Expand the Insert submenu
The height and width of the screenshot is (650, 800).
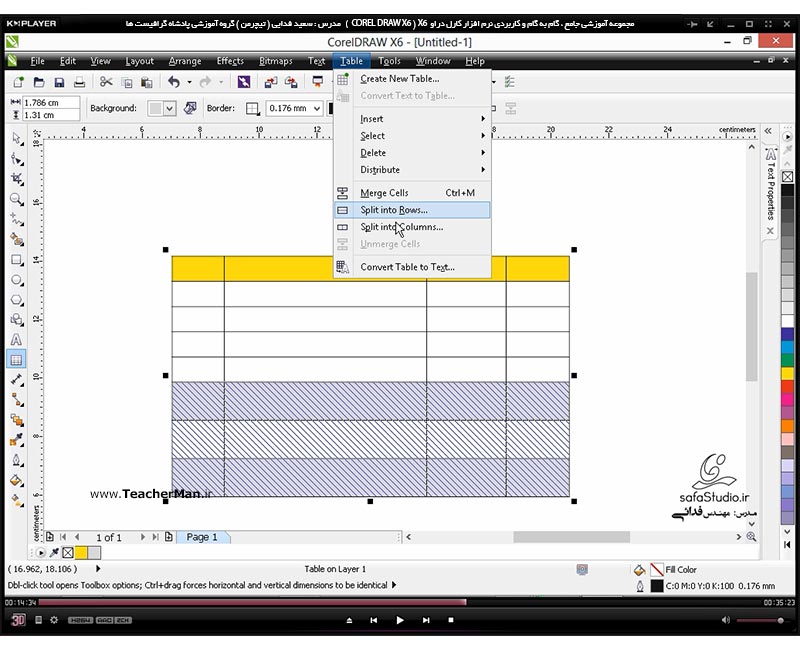412,119
